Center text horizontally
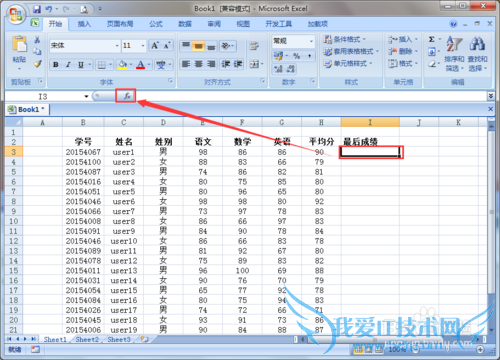500x360 pixels. coord(199,64)
